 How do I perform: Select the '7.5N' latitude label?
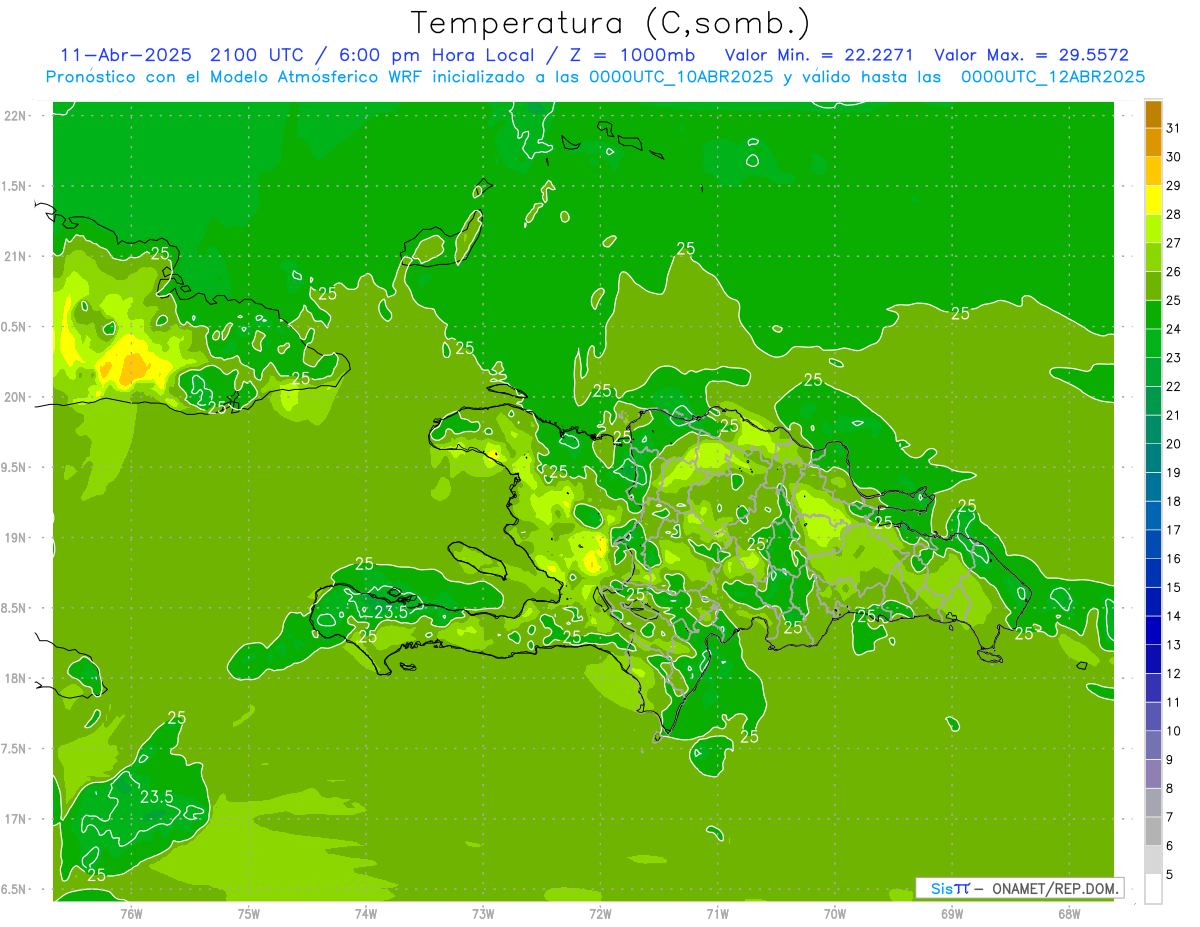tap(15, 749)
